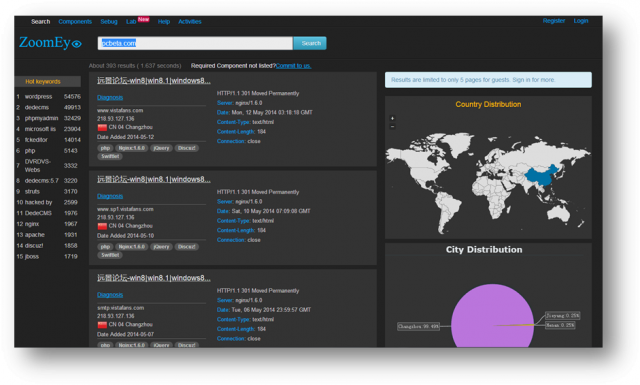
Task: Click php tag in first result
Action: coord(105,148)
